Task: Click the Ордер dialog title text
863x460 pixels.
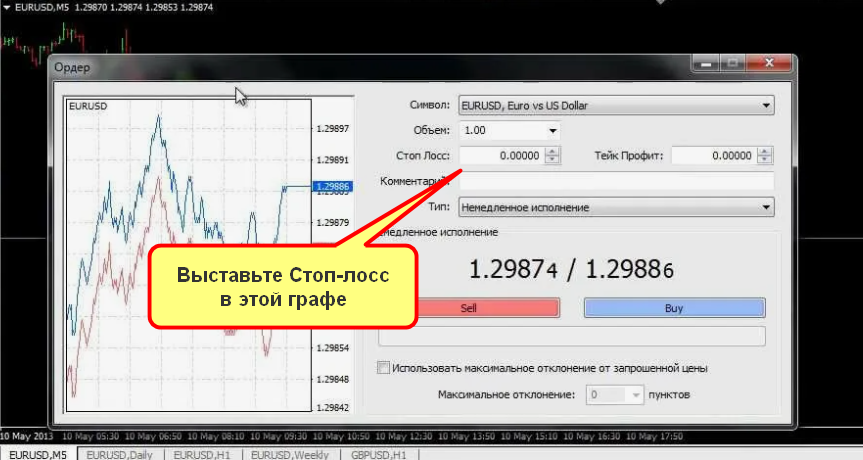Action: click(x=72, y=68)
